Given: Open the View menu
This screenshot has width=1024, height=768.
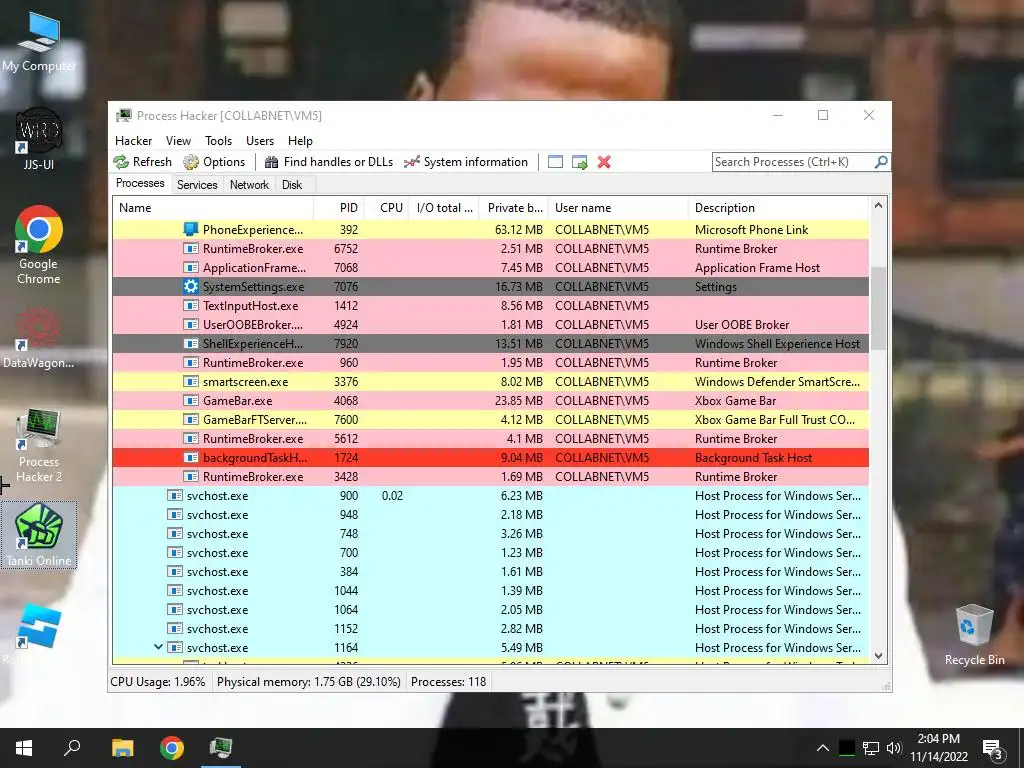Looking at the screenshot, I should [178, 140].
